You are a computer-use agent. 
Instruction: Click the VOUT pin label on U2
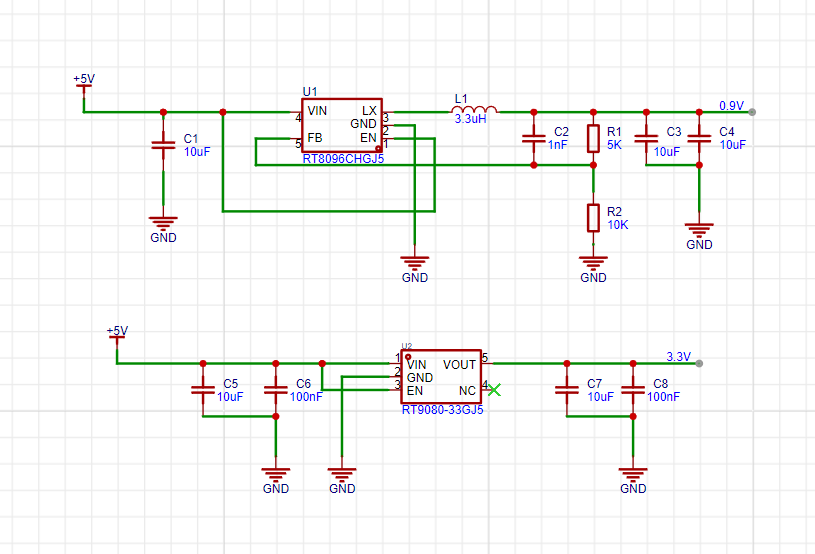(459, 365)
